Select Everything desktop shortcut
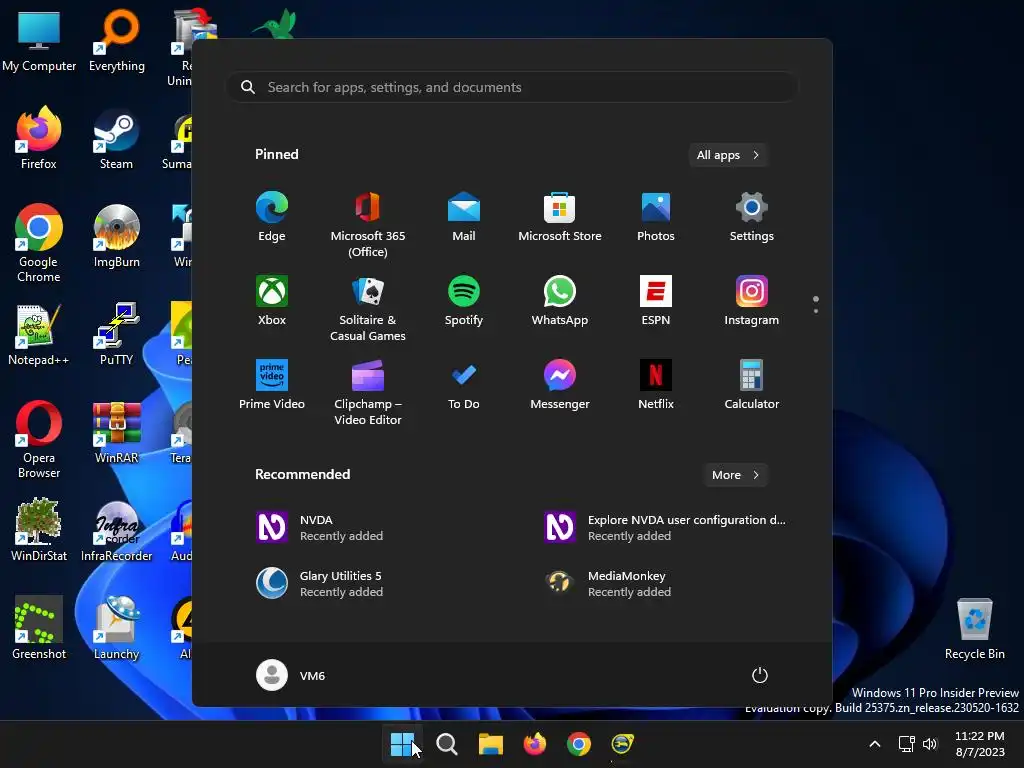Image resolution: width=1024 pixels, height=768 pixels. click(117, 41)
